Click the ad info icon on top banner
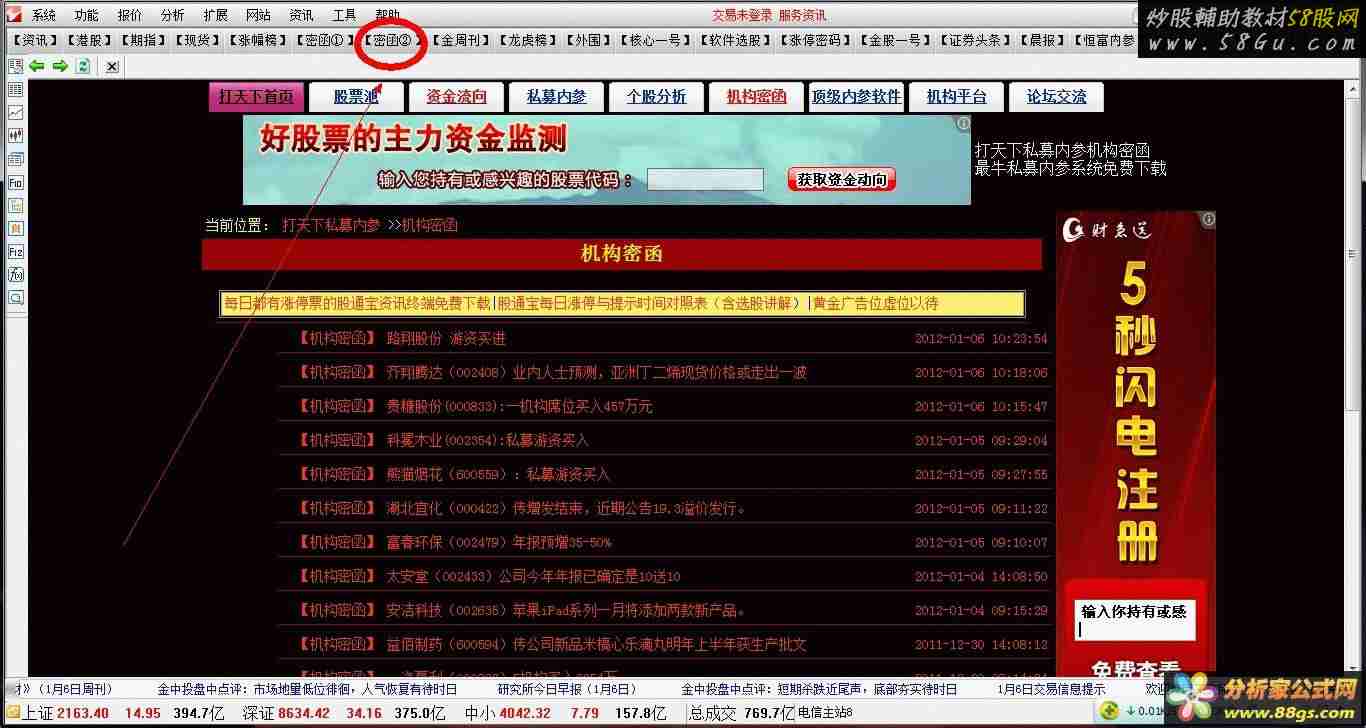1366x728 pixels. (963, 124)
